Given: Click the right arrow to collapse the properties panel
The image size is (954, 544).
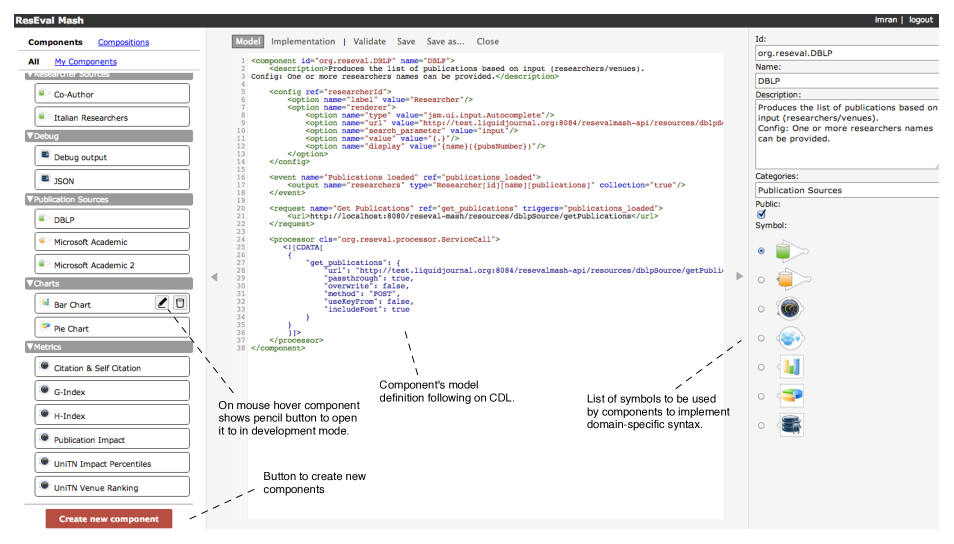Looking at the screenshot, I should [740, 277].
